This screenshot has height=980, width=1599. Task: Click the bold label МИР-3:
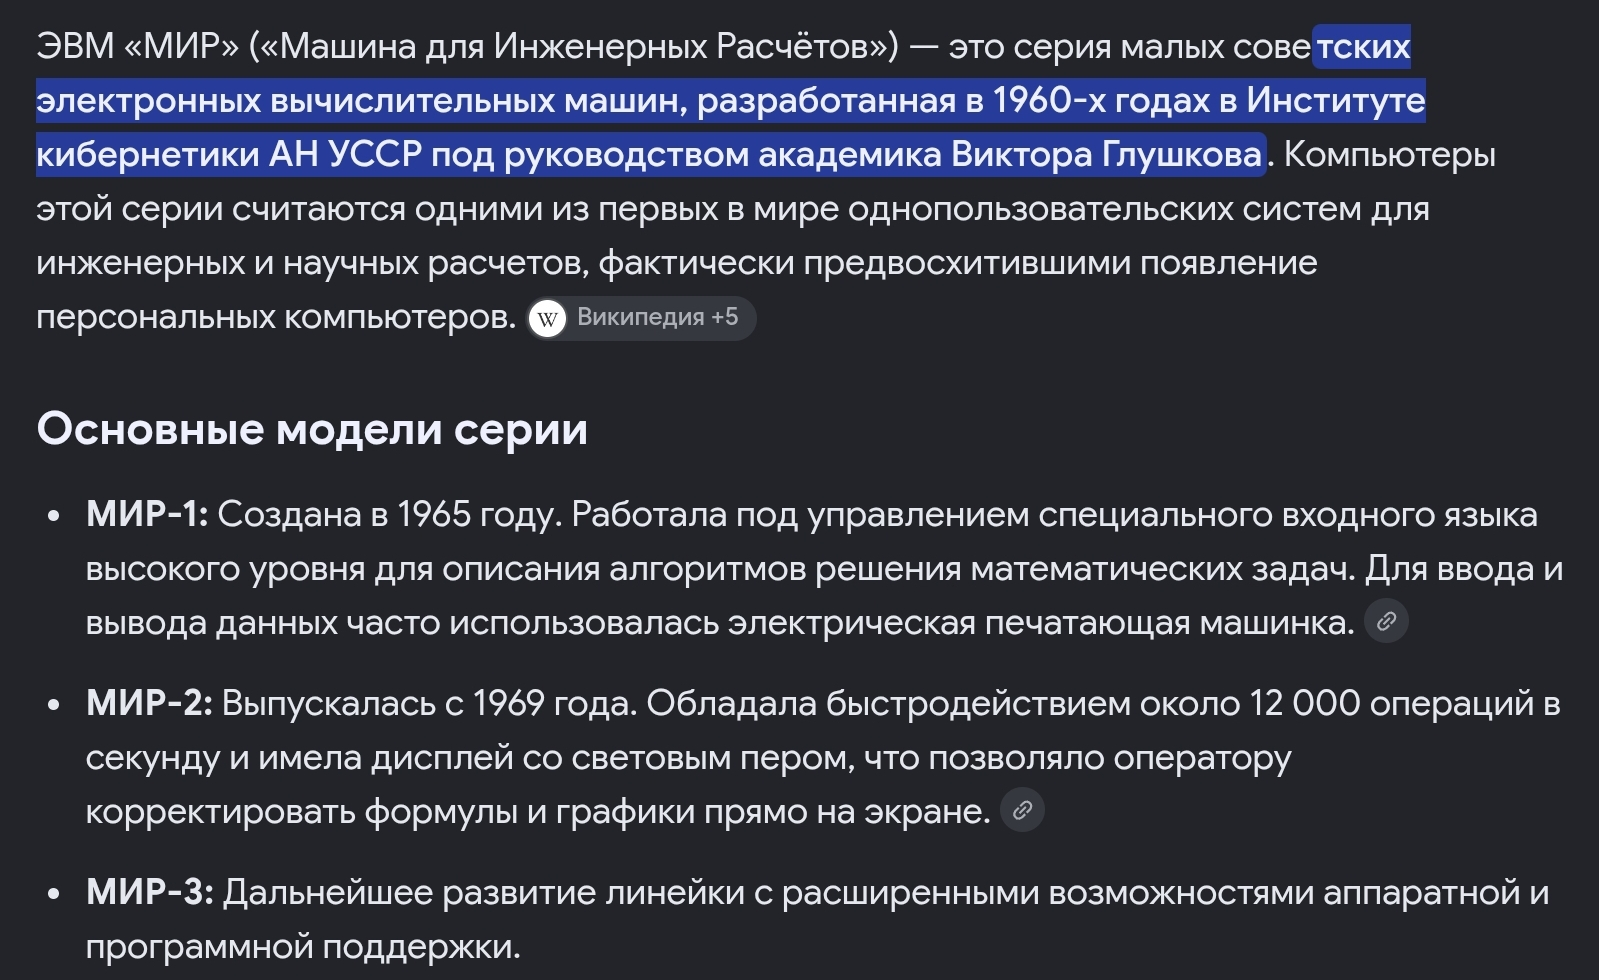tap(150, 892)
